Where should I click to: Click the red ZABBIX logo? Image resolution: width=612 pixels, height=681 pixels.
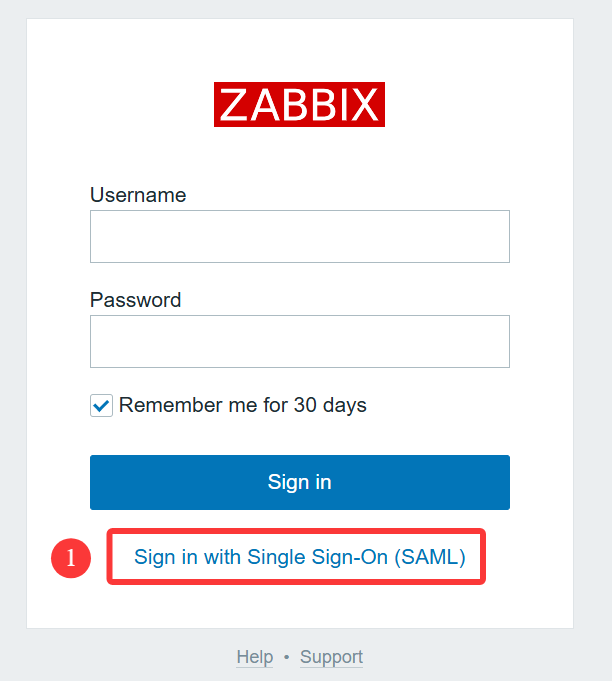click(299, 105)
